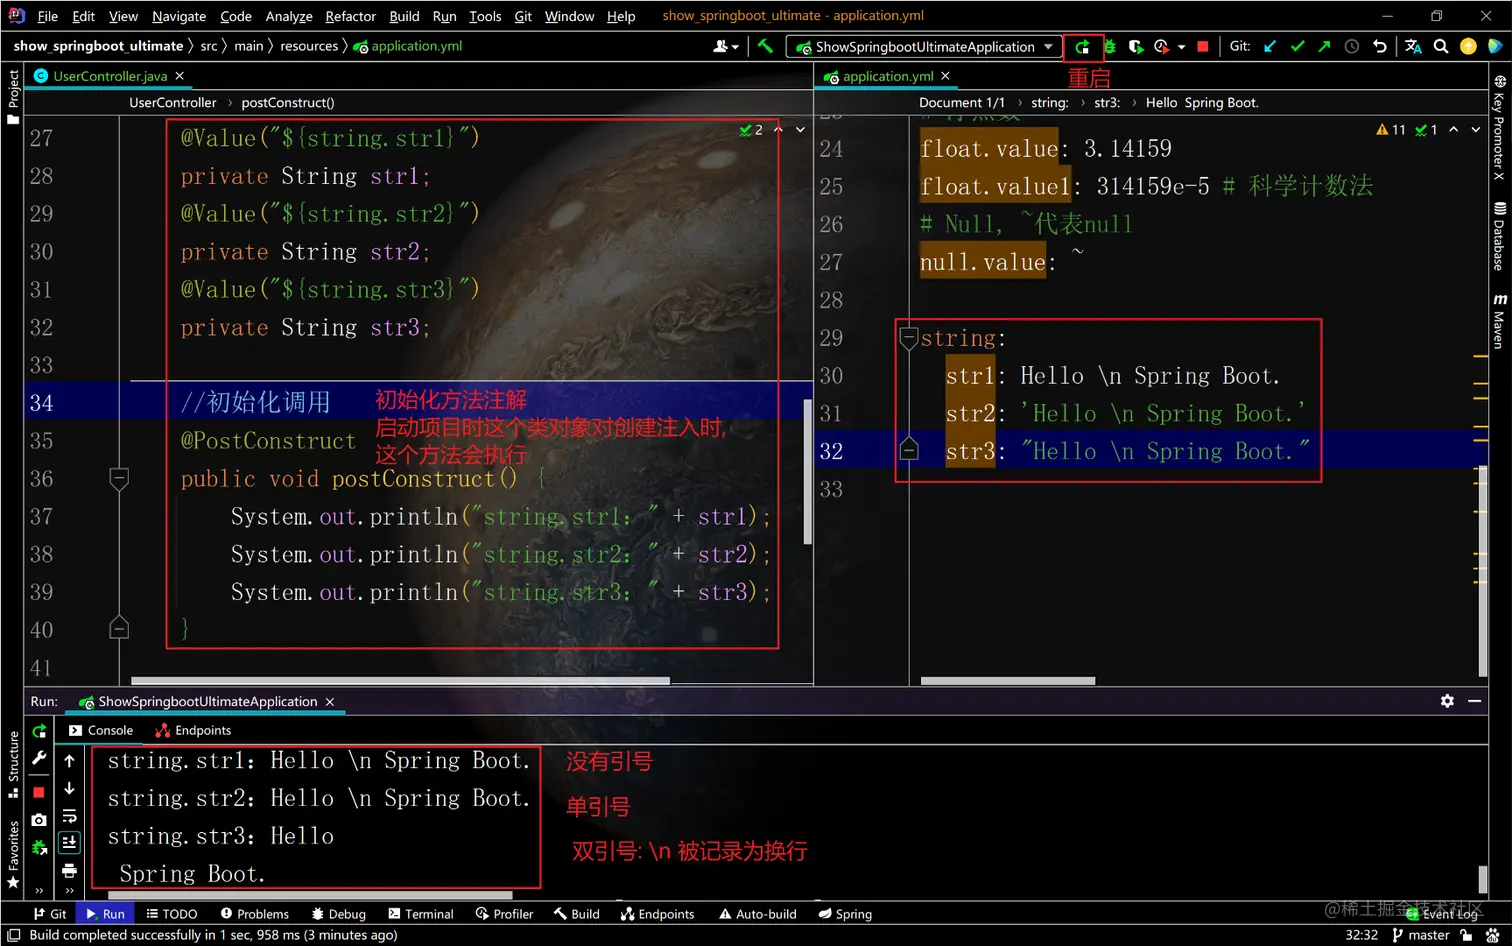Start the application in Debug mode
Image resolution: width=1512 pixels, height=946 pixels.
tap(1109, 46)
